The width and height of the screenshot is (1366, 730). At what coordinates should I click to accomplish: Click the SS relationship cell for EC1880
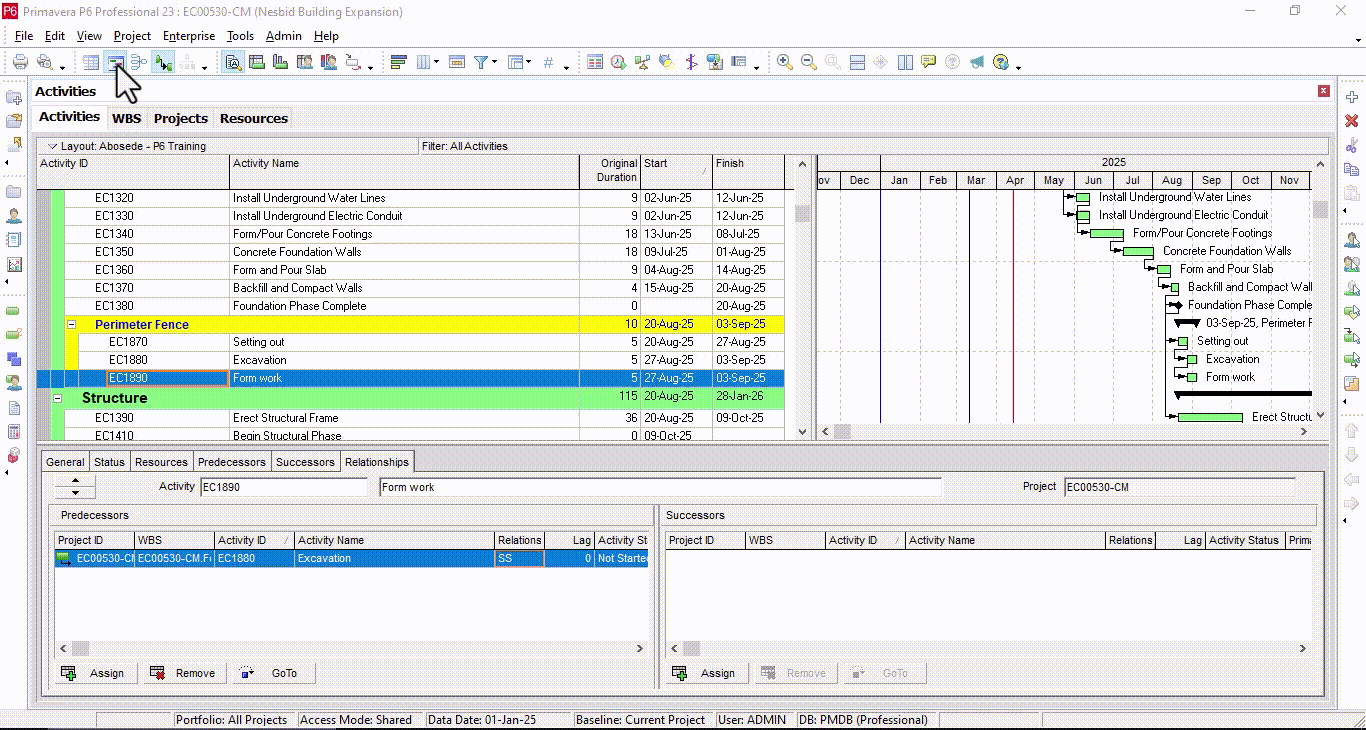pos(519,558)
